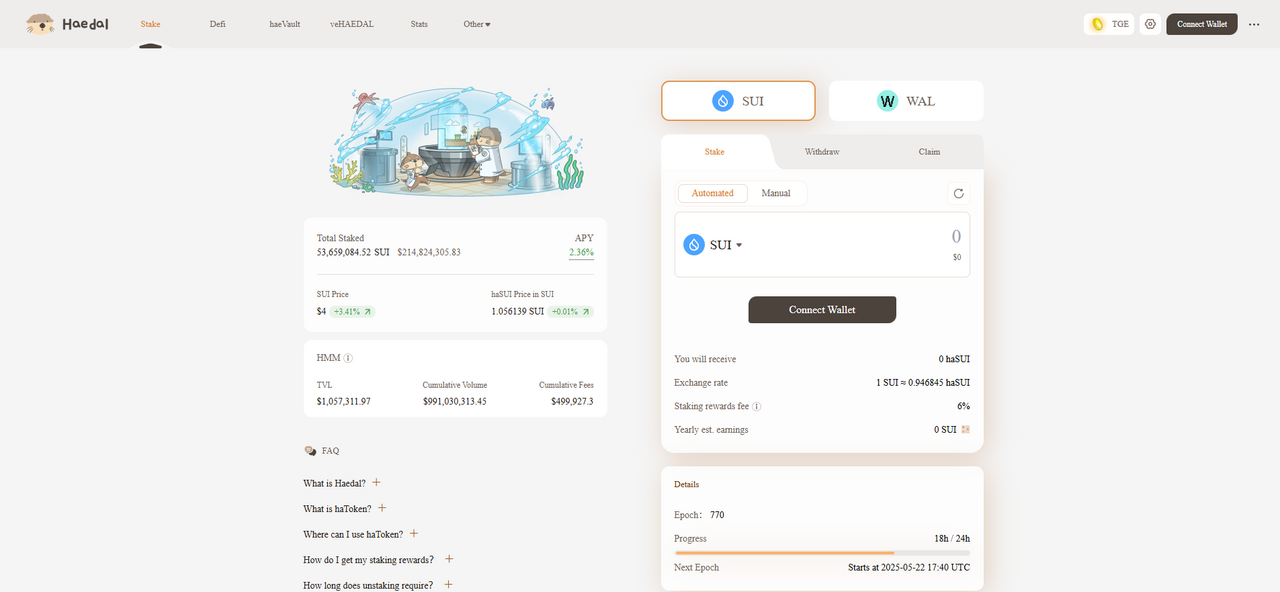Click the exchange rate 0.946845 haSUI text
This screenshot has width=1280, height=592.
click(x=923, y=383)
